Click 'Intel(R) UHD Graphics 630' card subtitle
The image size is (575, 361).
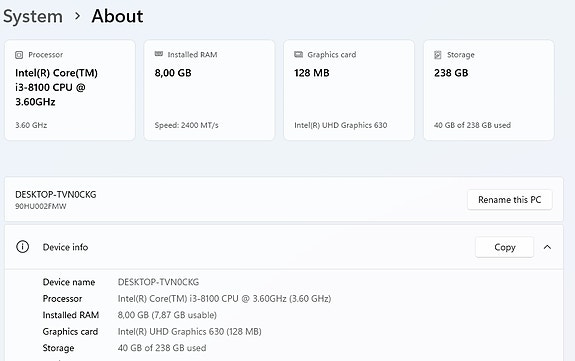click(341, 125)
